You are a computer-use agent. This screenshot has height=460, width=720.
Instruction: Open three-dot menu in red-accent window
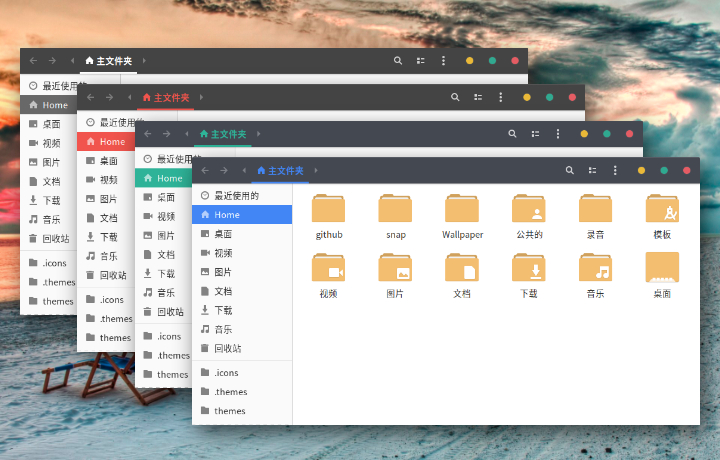(501, 97)
